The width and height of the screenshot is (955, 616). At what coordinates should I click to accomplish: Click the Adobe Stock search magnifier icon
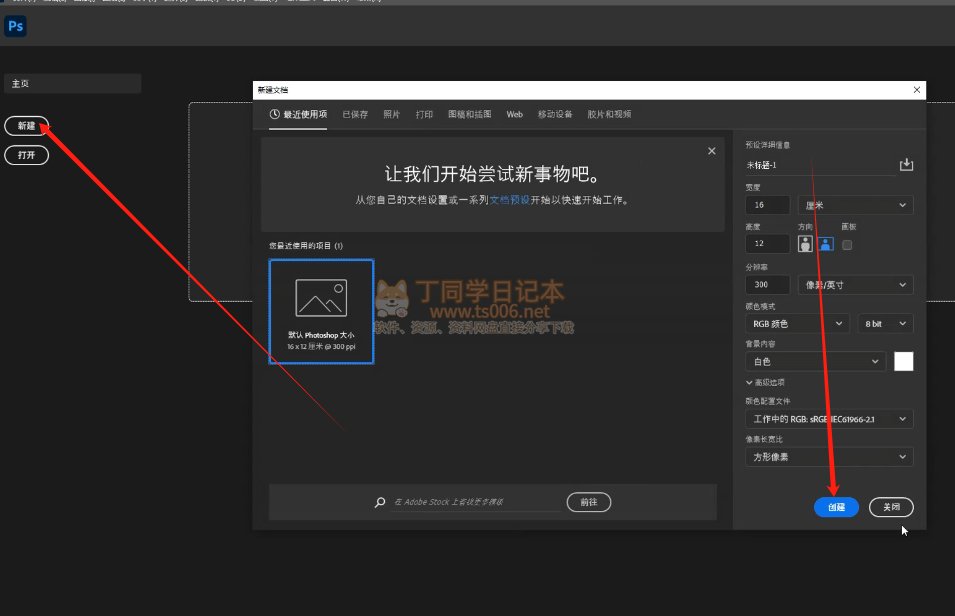click(380, 503)
